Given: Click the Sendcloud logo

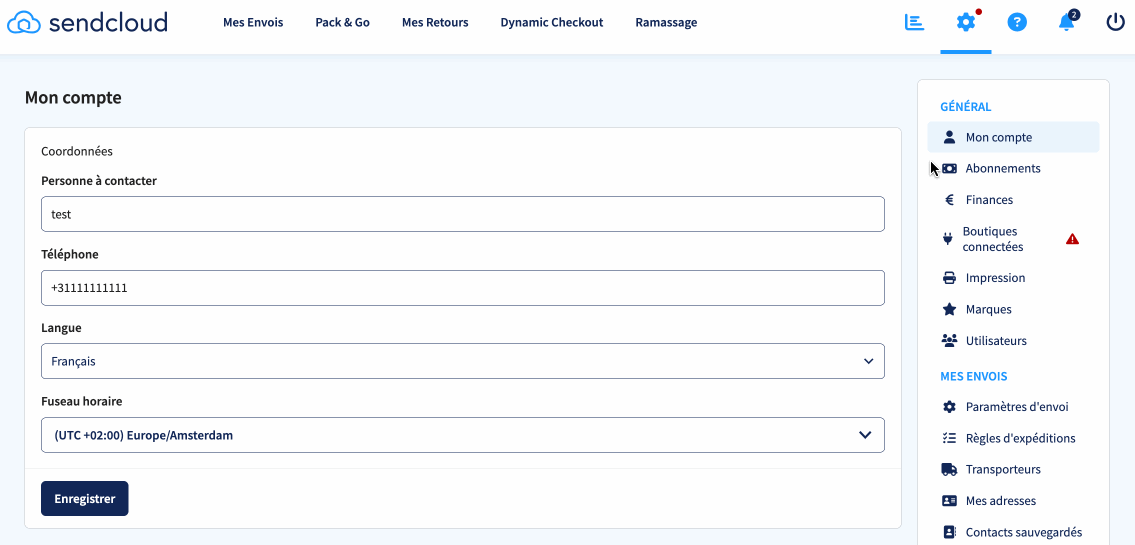Looking at the screenshot, I should (87, 22).
